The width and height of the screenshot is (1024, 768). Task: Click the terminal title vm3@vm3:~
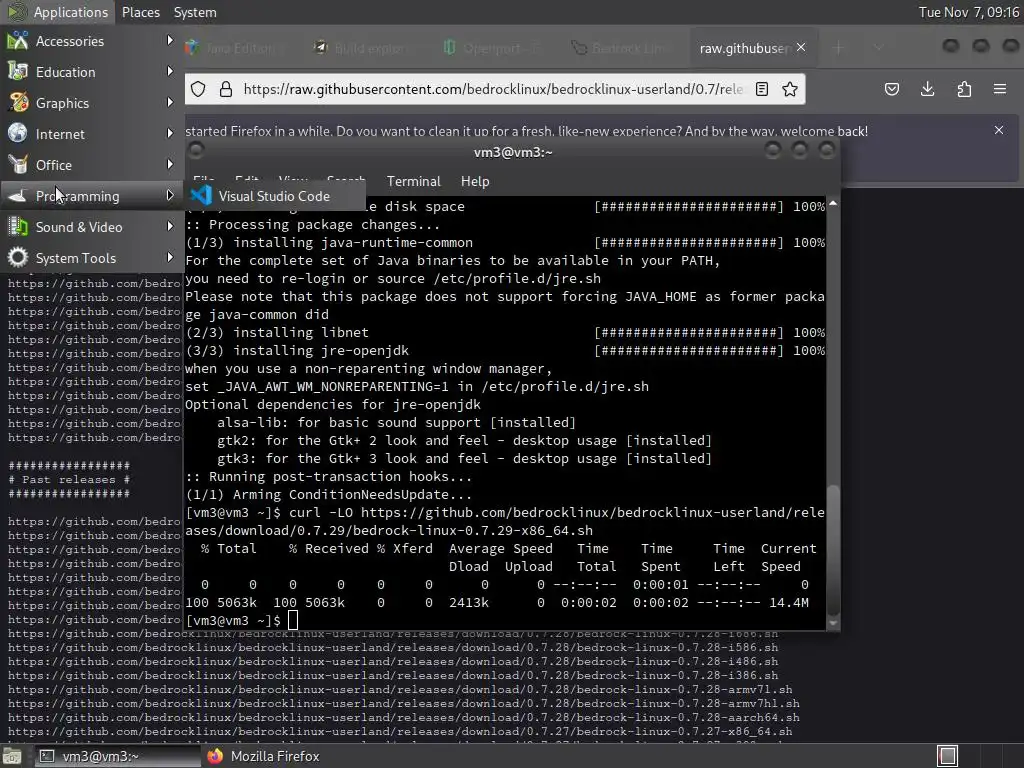[x=513, y=152]
